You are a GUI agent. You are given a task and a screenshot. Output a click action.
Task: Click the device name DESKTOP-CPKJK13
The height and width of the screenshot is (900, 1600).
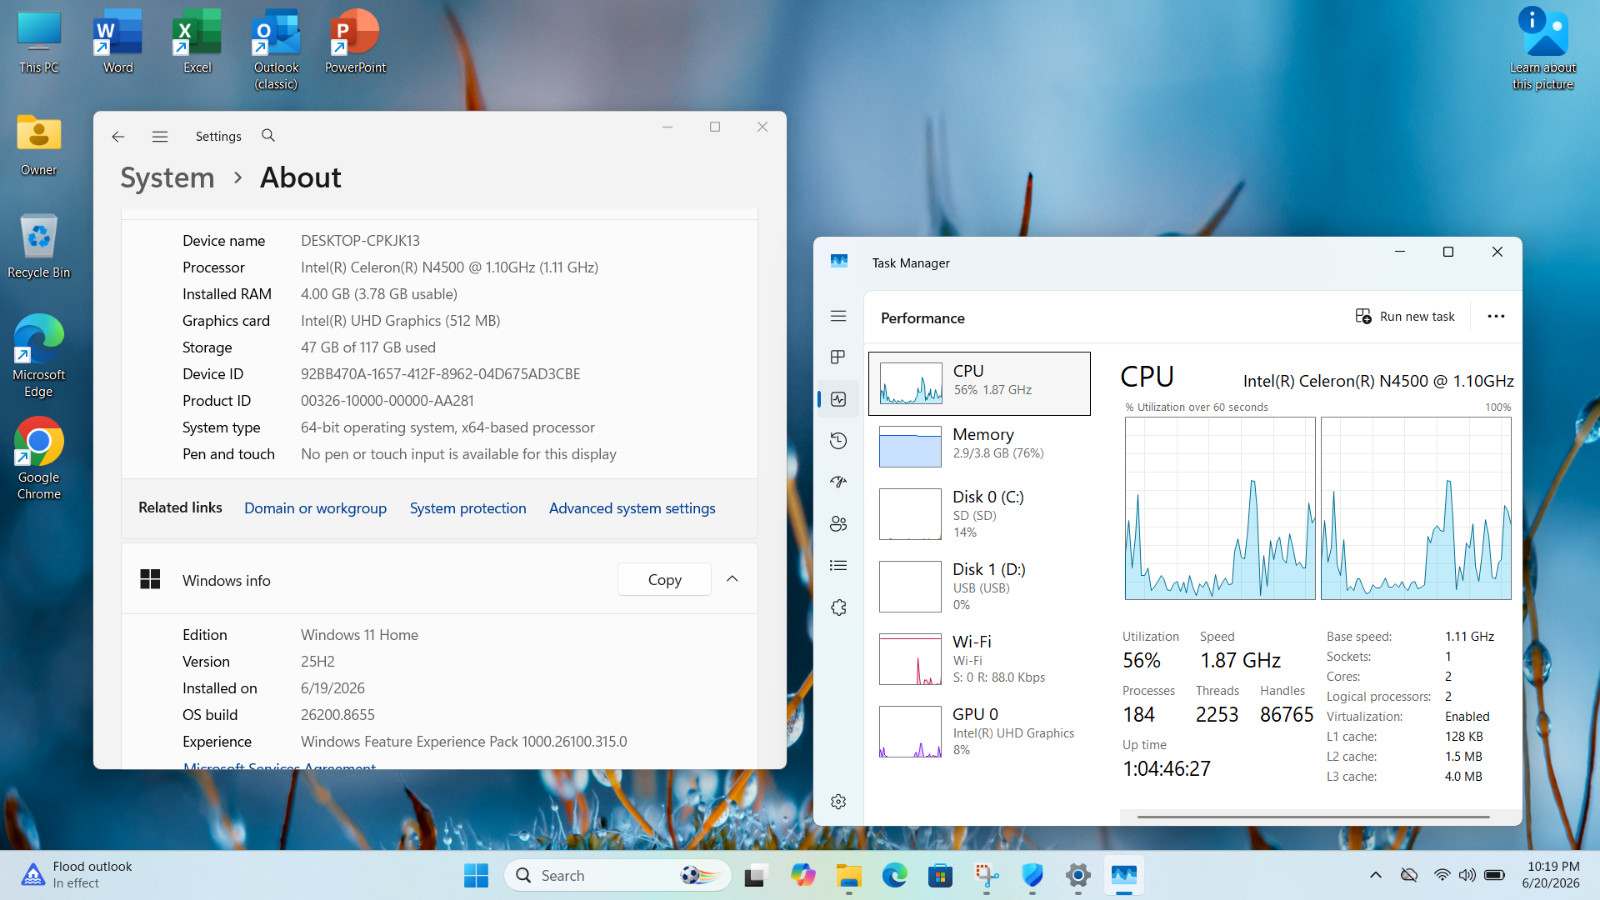pyautogui.click(x=360, y=241)
